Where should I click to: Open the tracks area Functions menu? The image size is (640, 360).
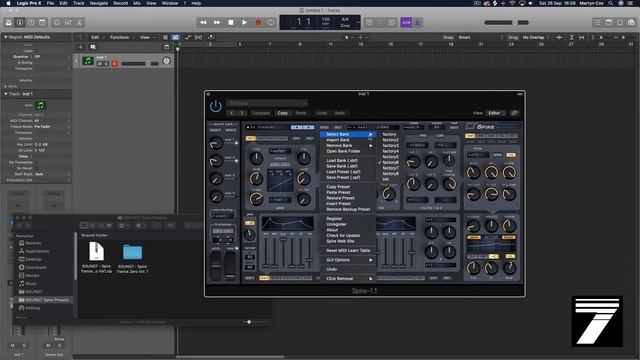coord(121,37)
